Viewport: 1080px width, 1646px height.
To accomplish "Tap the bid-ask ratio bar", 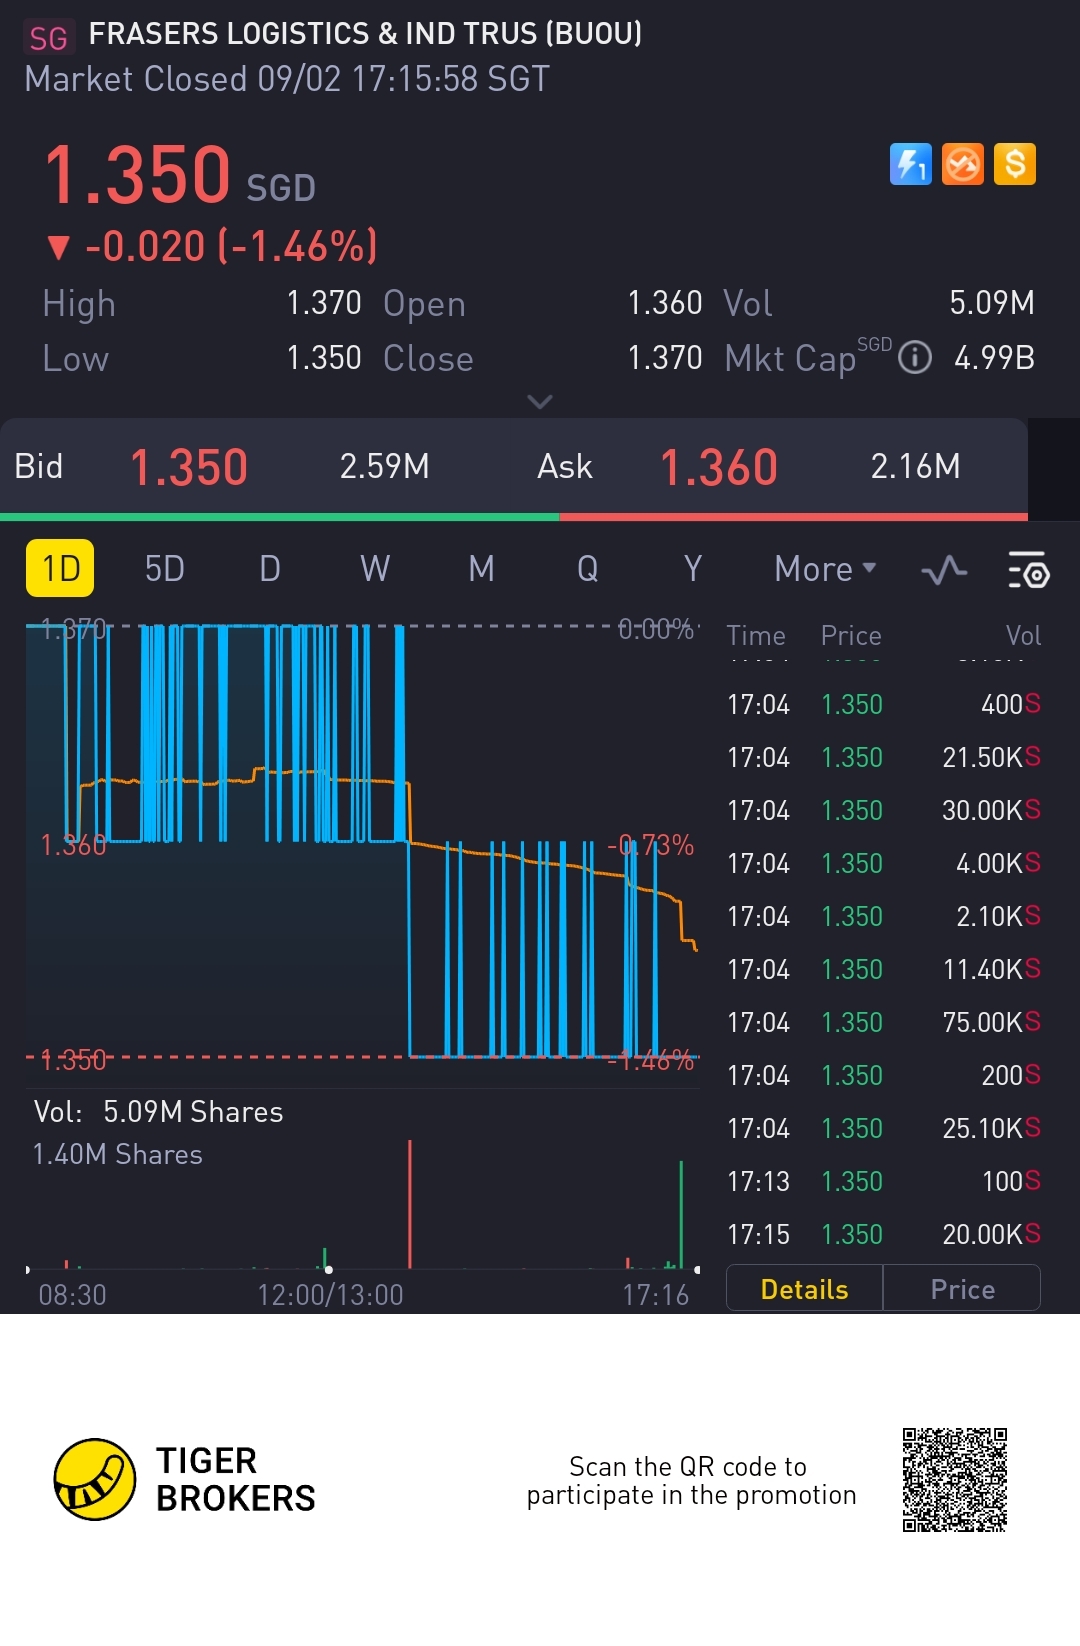I will pyautogui.click(x=514, y=517).
